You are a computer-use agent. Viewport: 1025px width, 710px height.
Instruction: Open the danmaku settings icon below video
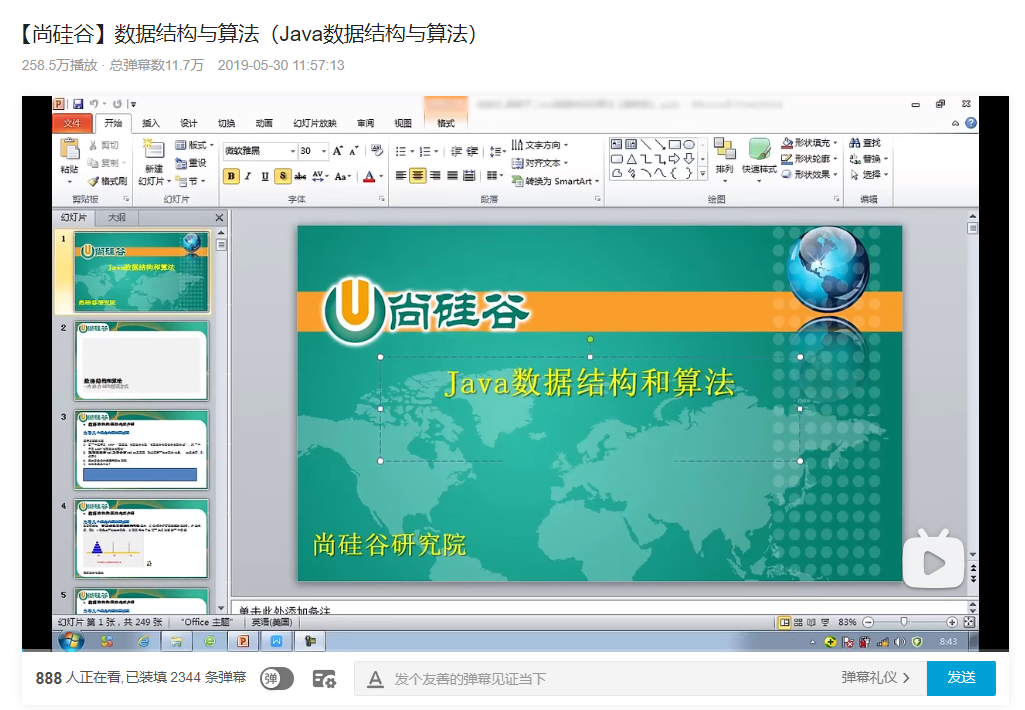pos(324,679)
